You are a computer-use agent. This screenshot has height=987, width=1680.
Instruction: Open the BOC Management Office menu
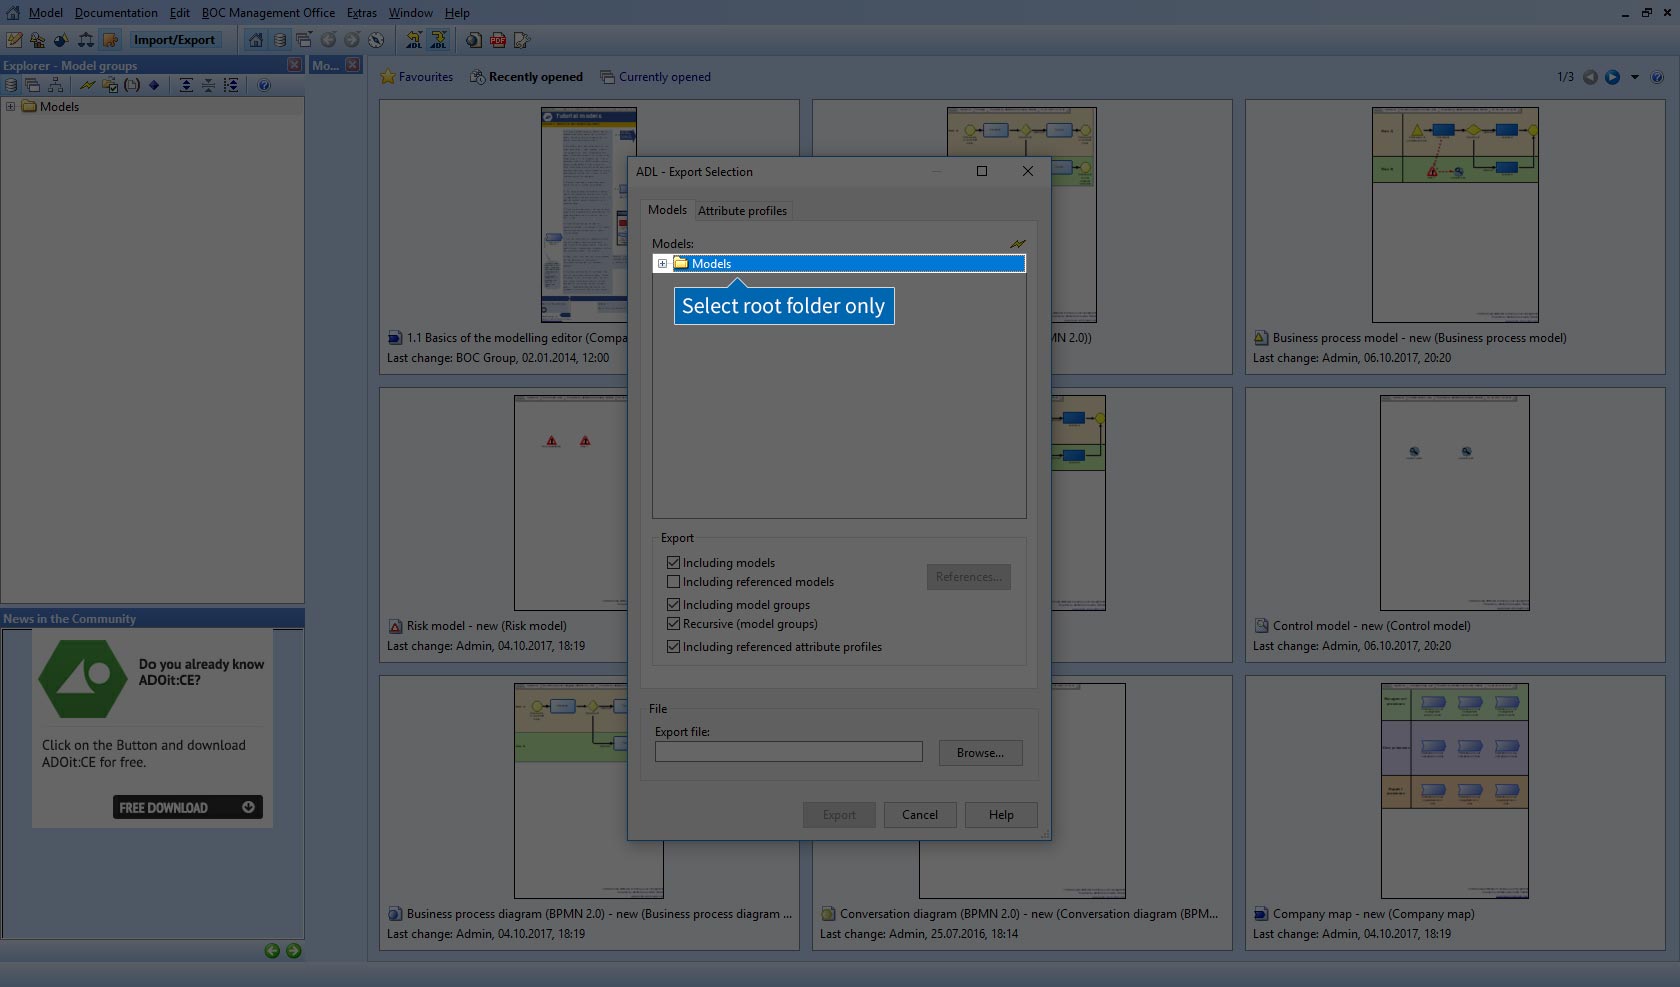[x=268, y=13]
